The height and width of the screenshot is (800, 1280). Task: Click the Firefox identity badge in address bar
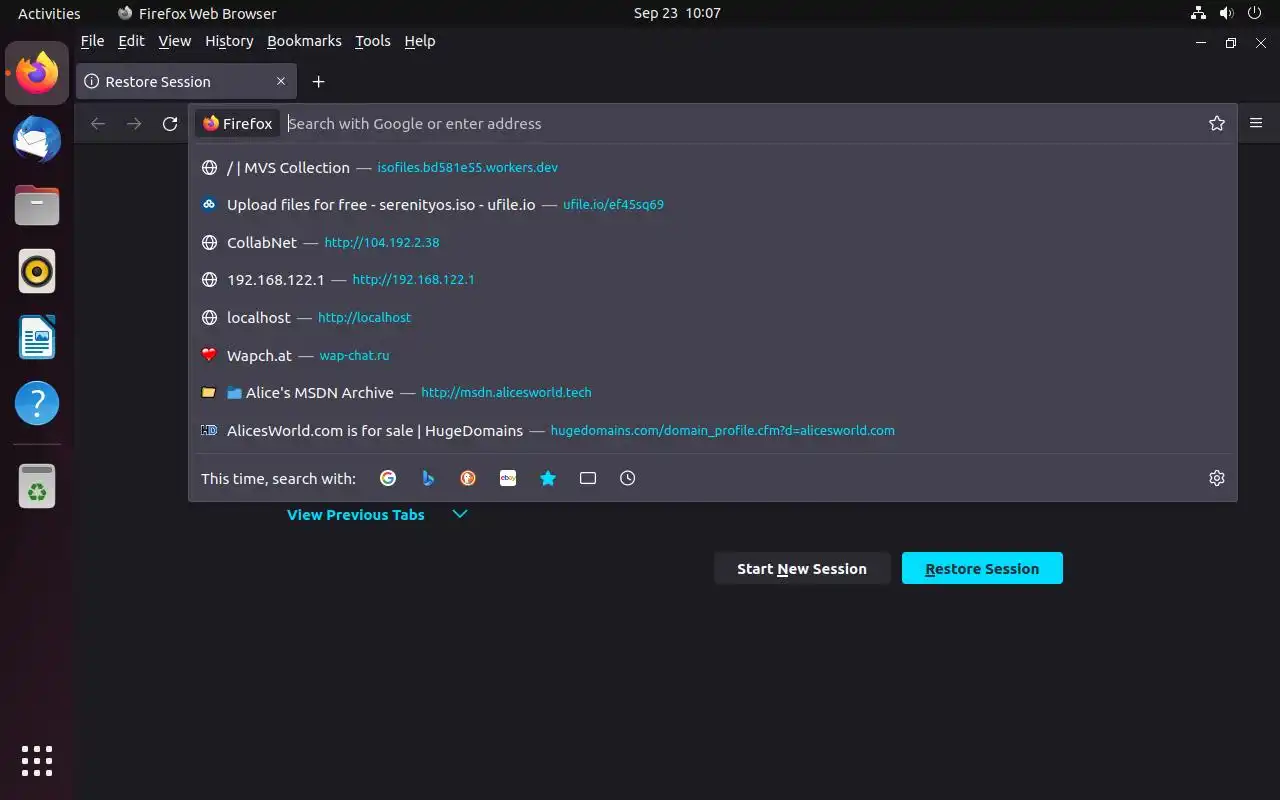(238, 123)
